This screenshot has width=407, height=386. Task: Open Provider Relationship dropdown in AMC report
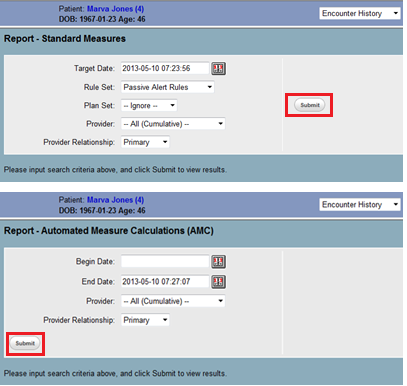tap(145, 320)
